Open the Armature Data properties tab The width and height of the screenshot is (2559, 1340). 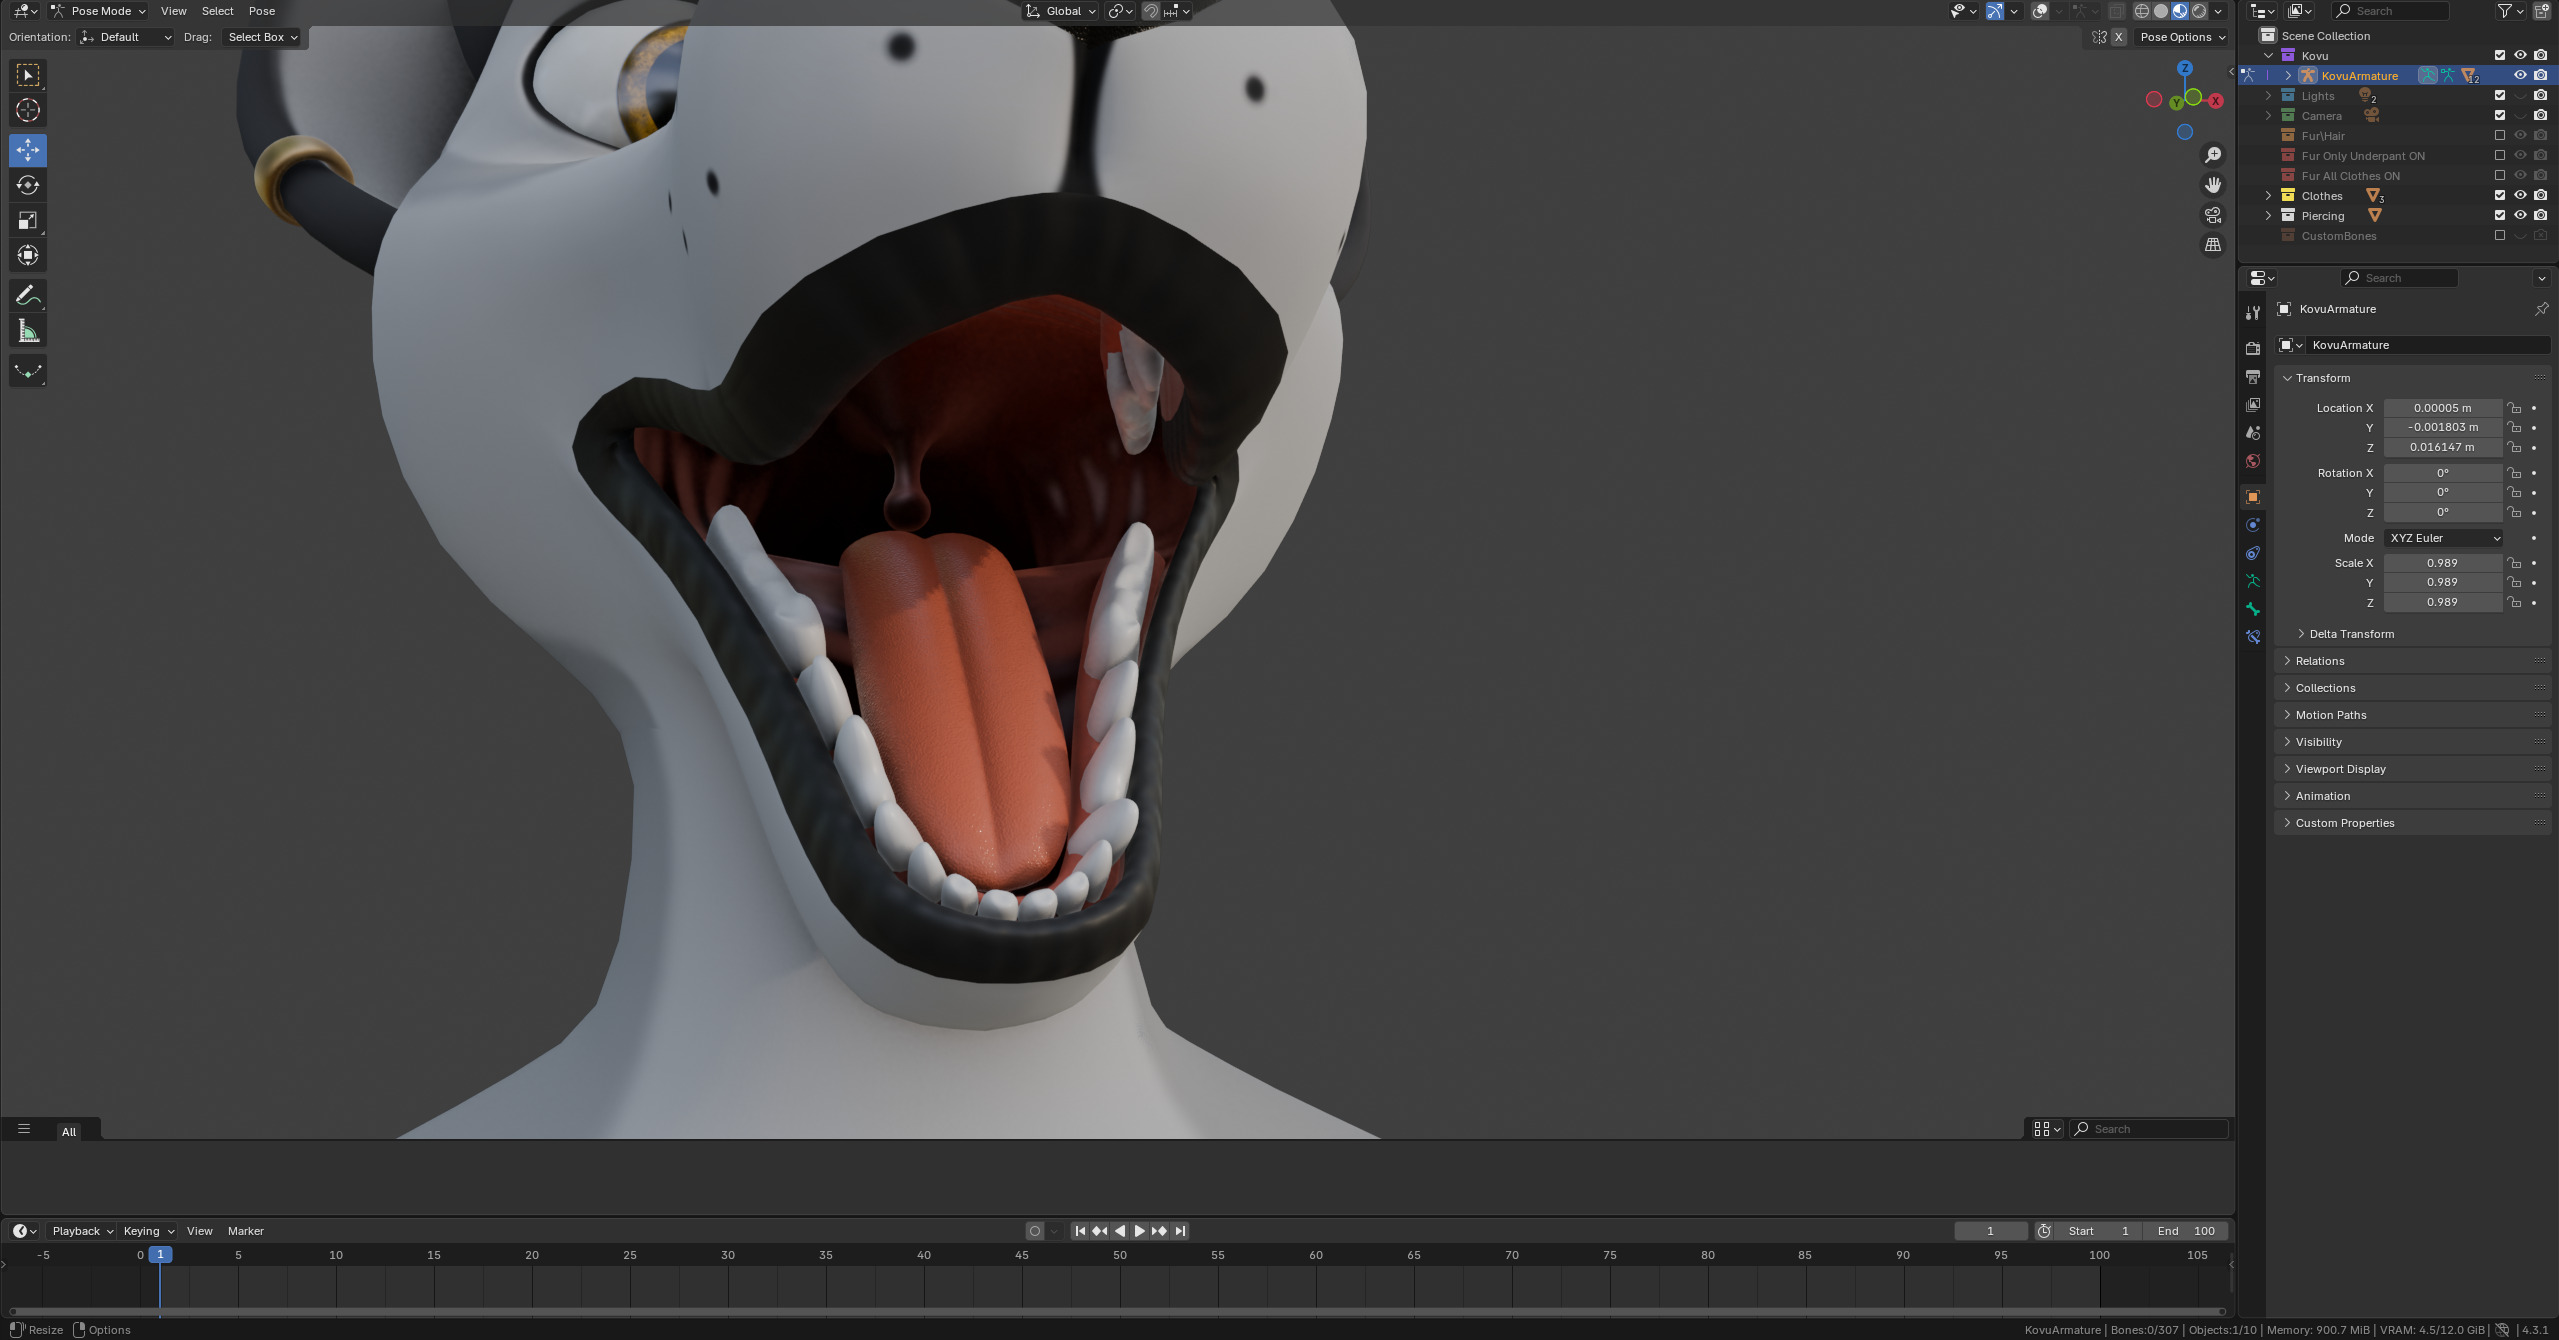coord(2252,580)
